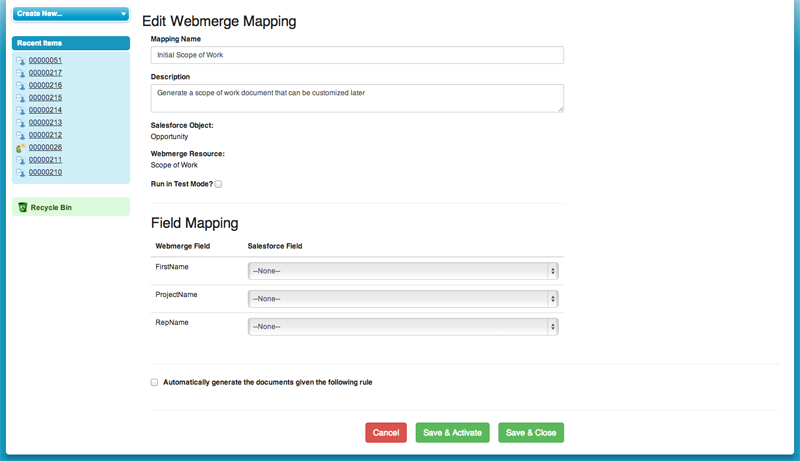The image size is (800, 461).
Task: Open recent item link 00000214
Action: tap(45, 110)
